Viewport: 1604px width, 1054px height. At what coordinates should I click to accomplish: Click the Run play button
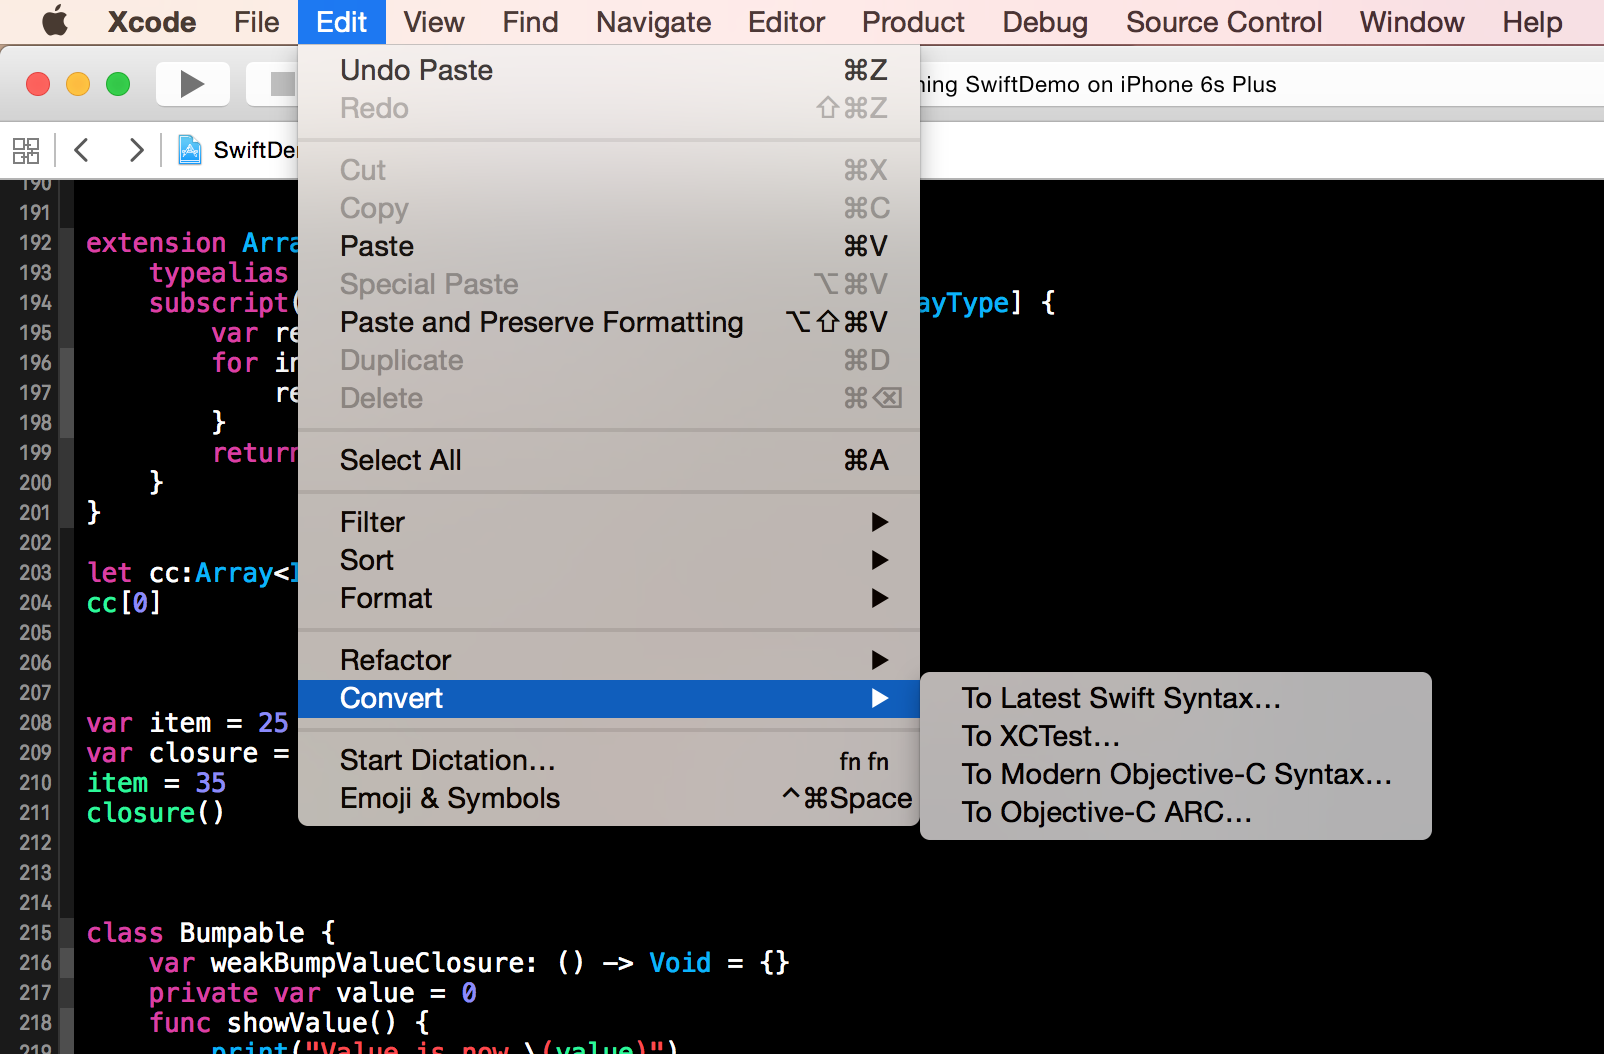tap(192, 84)
